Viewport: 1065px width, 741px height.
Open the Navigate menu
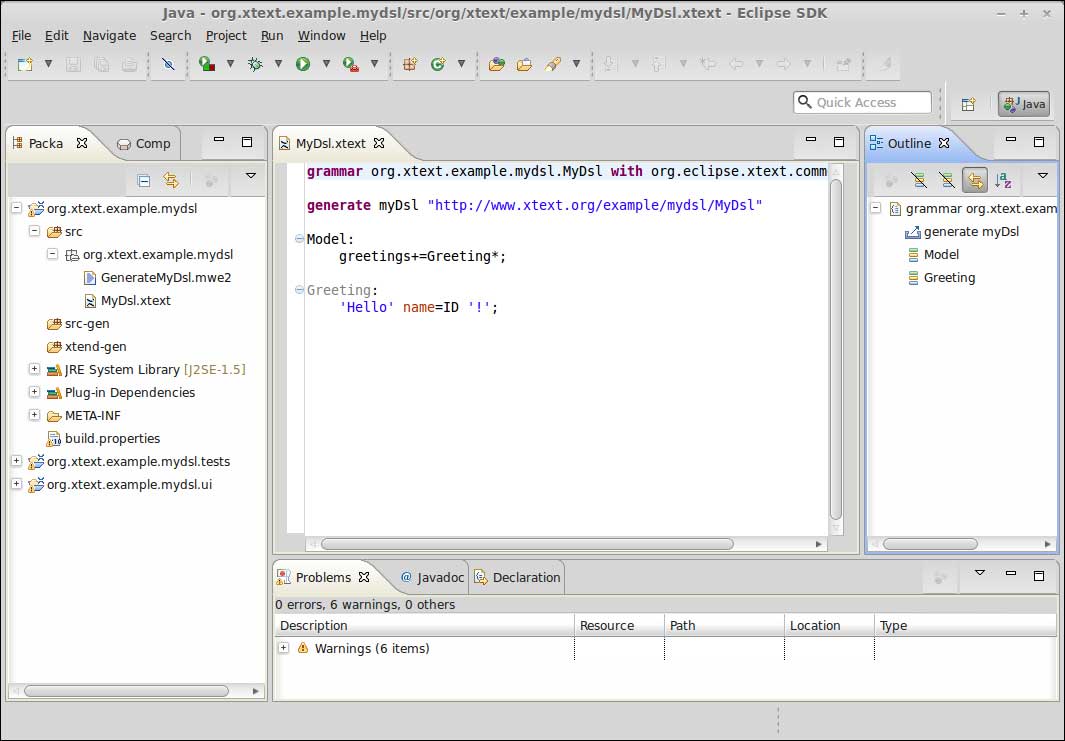(109, 35)
